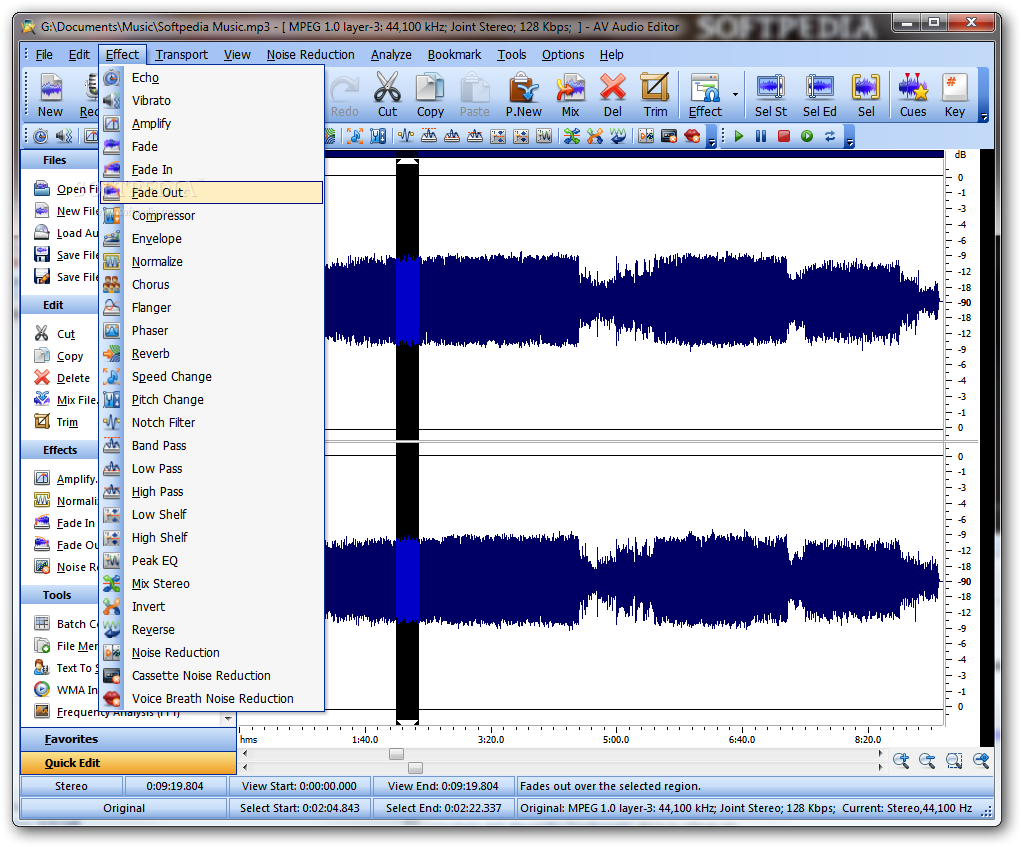Click the Mix Stereo small toolbar icon

tap(572, 136)
